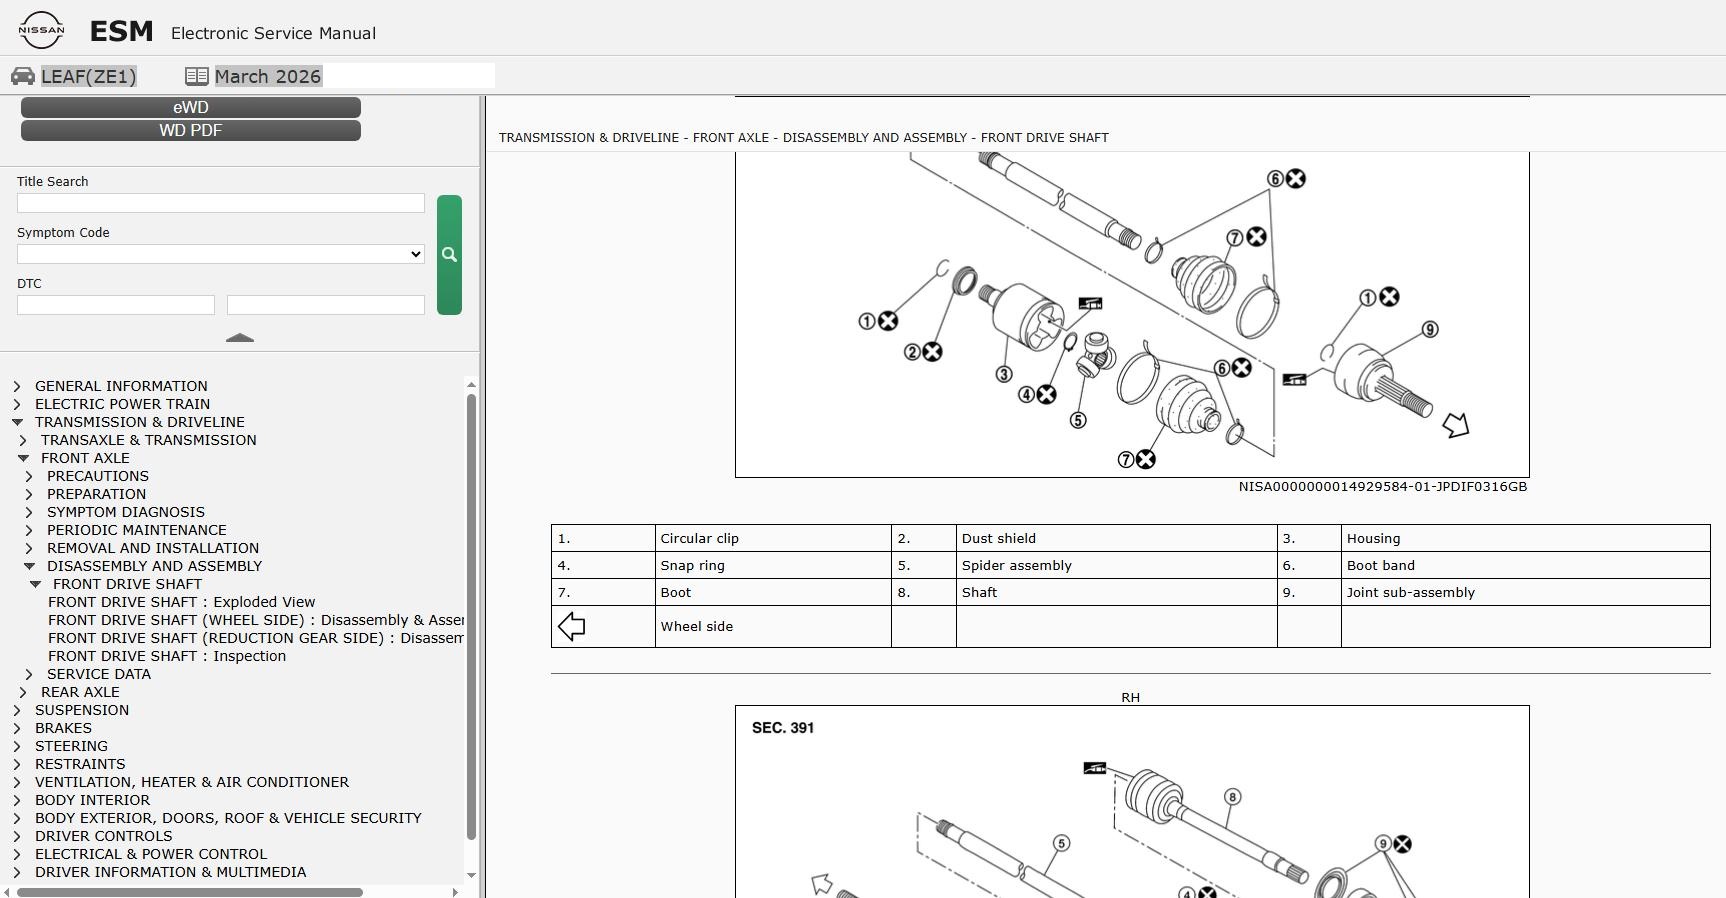Focus the first DTC input field
This screenshot has width=1726, height=898.
click(116, 305)
